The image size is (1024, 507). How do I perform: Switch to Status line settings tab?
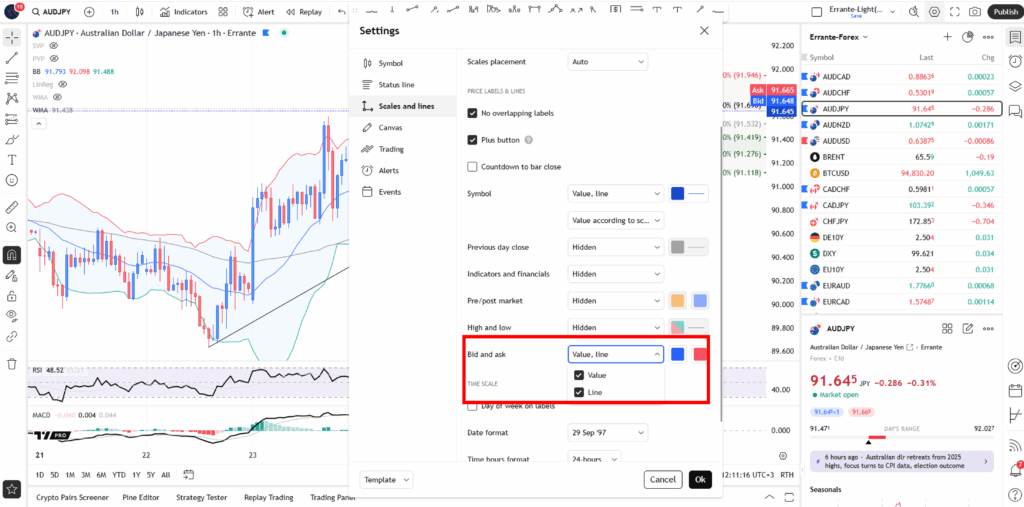point(403,85)
